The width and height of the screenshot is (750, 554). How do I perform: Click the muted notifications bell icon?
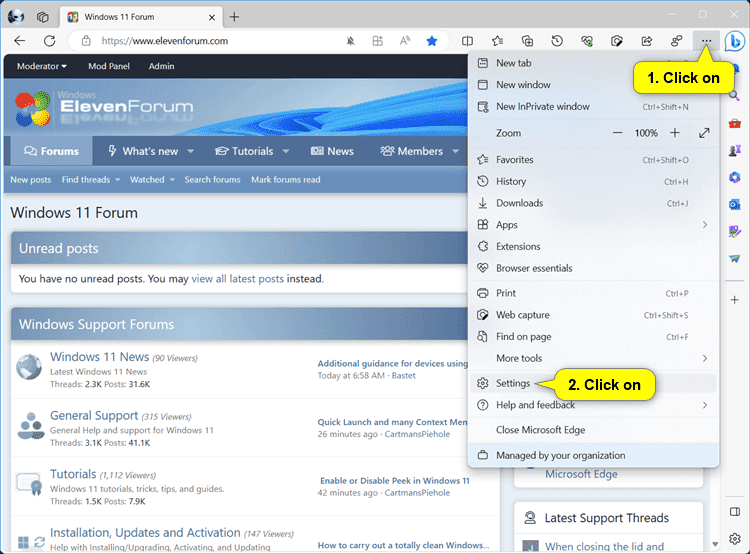click(350, 41)
